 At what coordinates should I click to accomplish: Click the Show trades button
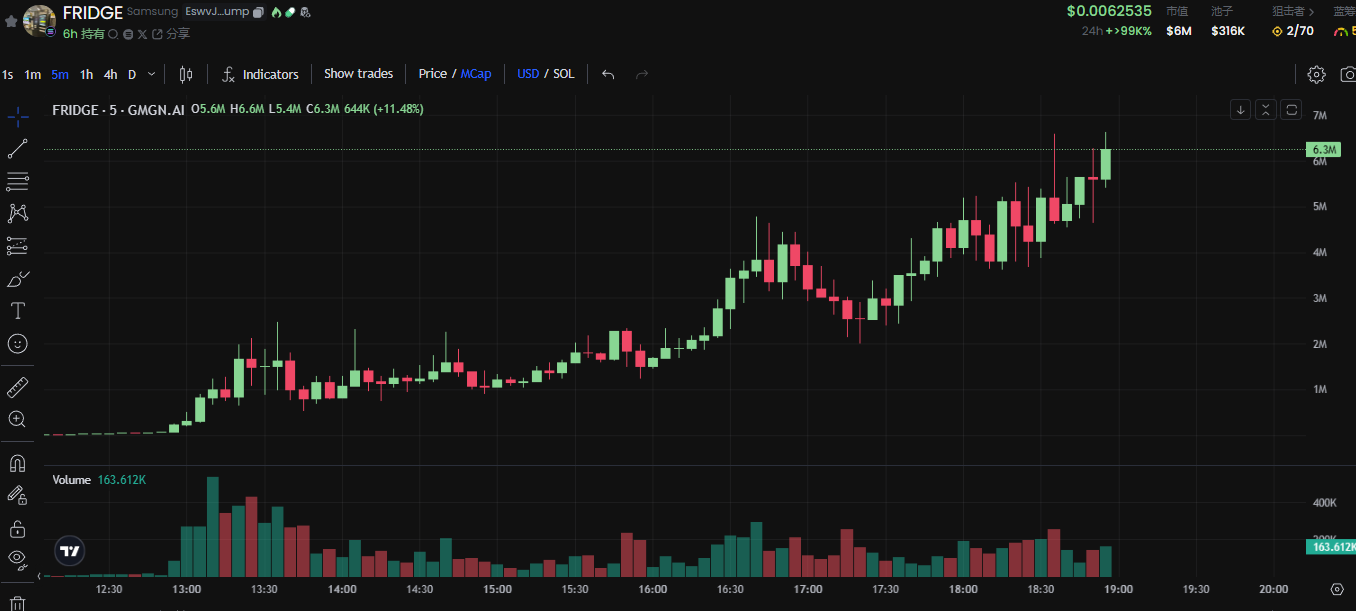pos(358,74)
